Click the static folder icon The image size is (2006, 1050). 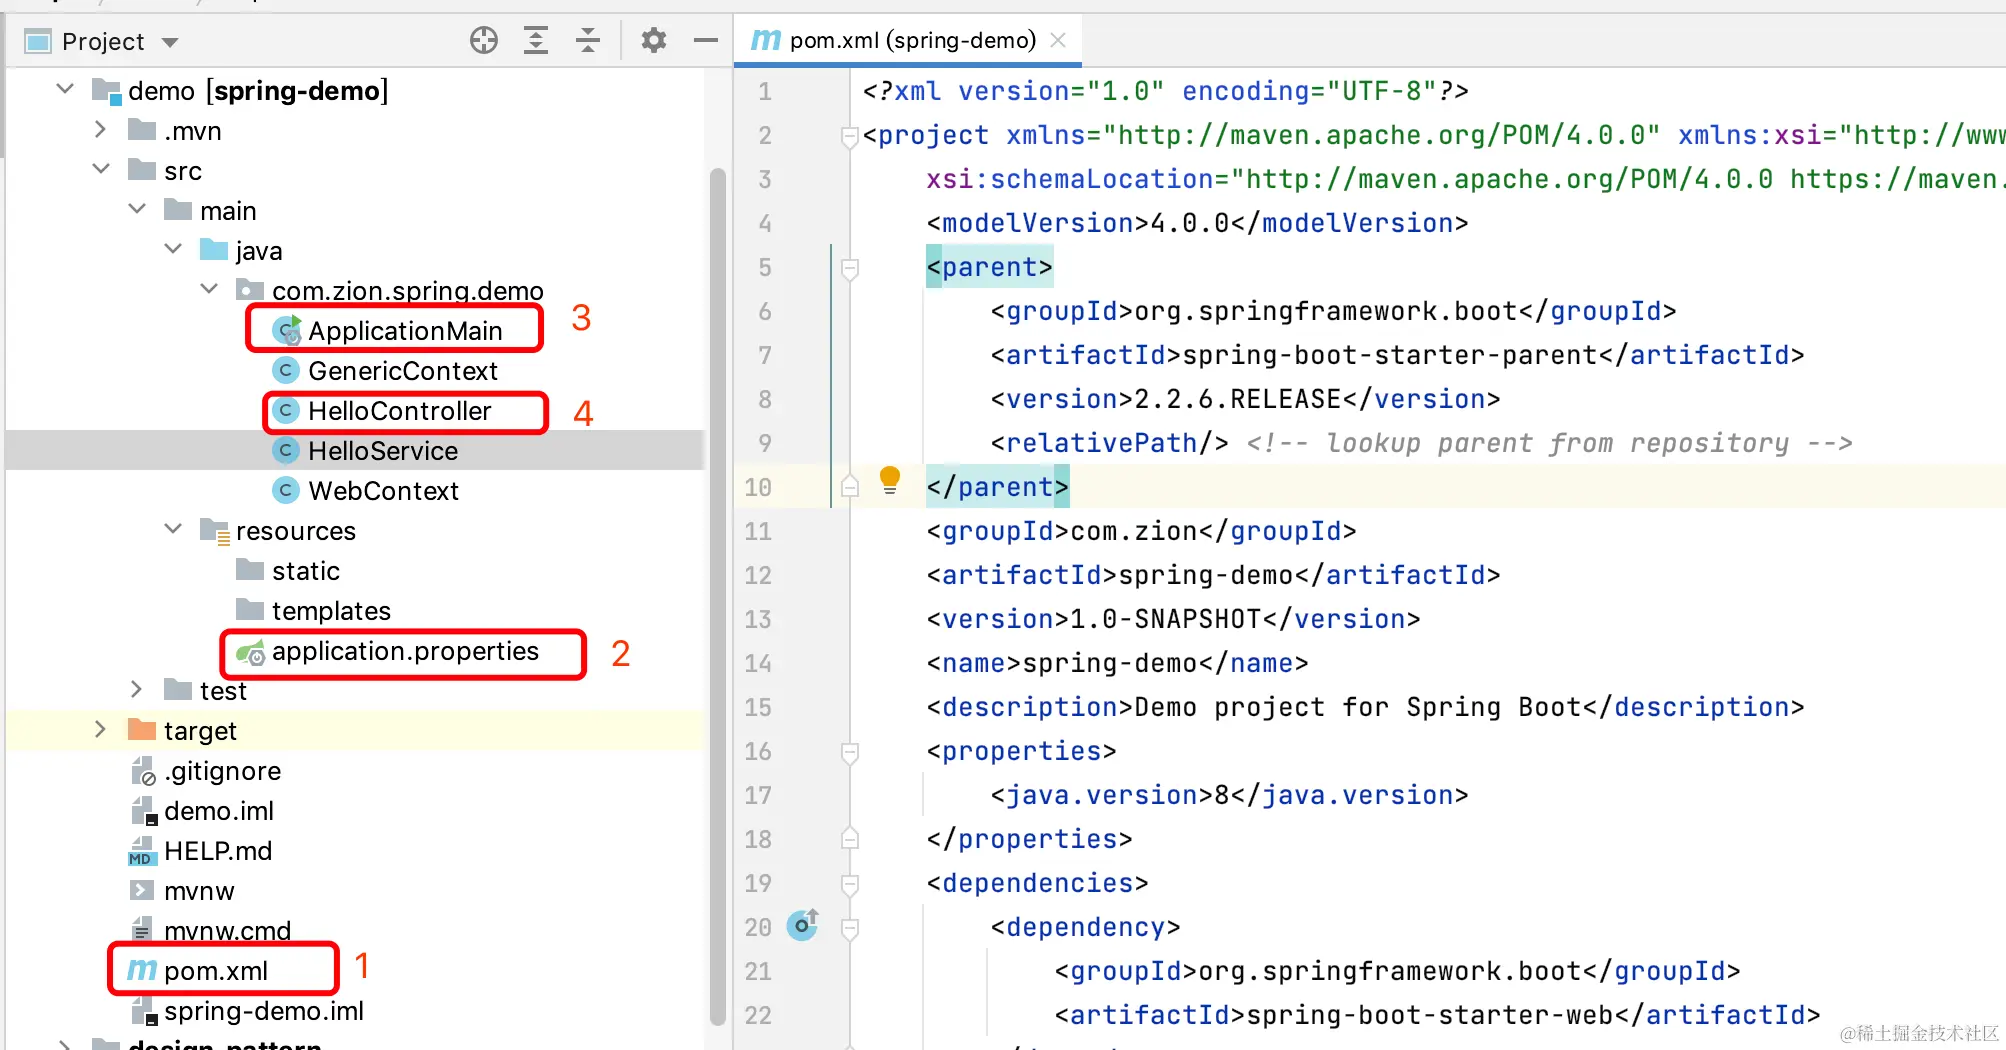pyautogui.click(x=250, y=570)
